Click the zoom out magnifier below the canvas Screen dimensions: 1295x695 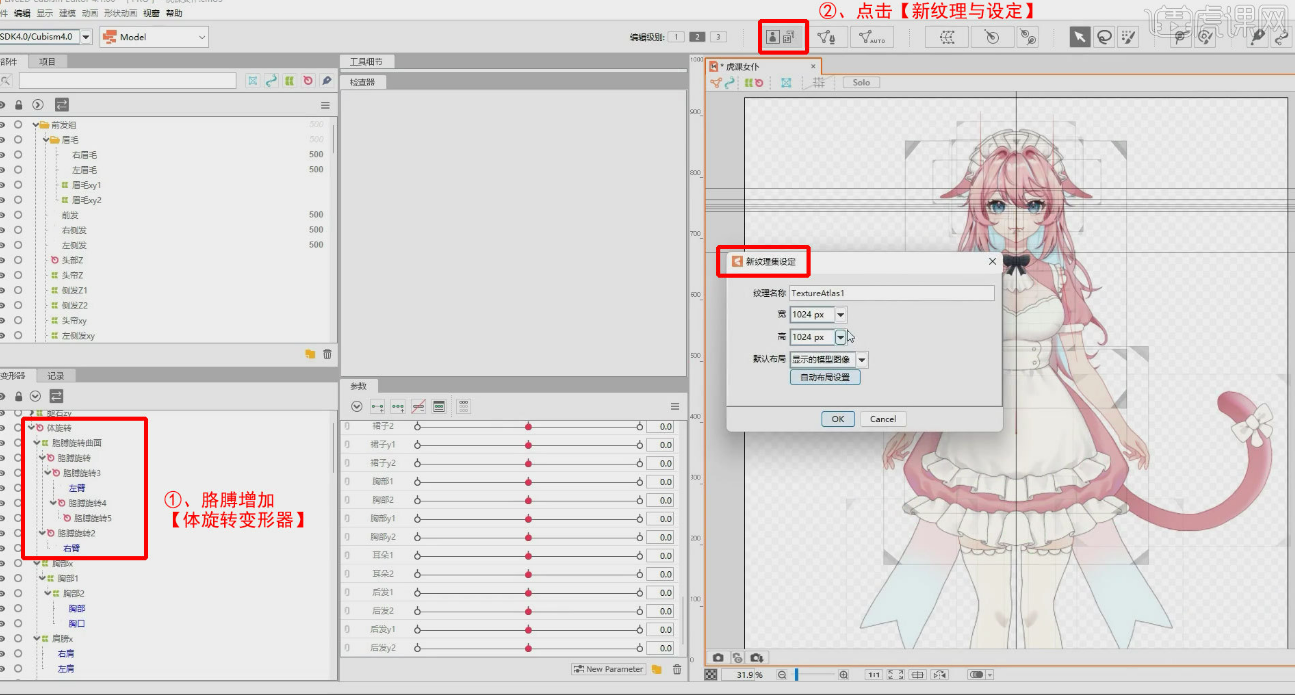pos(782,675)
